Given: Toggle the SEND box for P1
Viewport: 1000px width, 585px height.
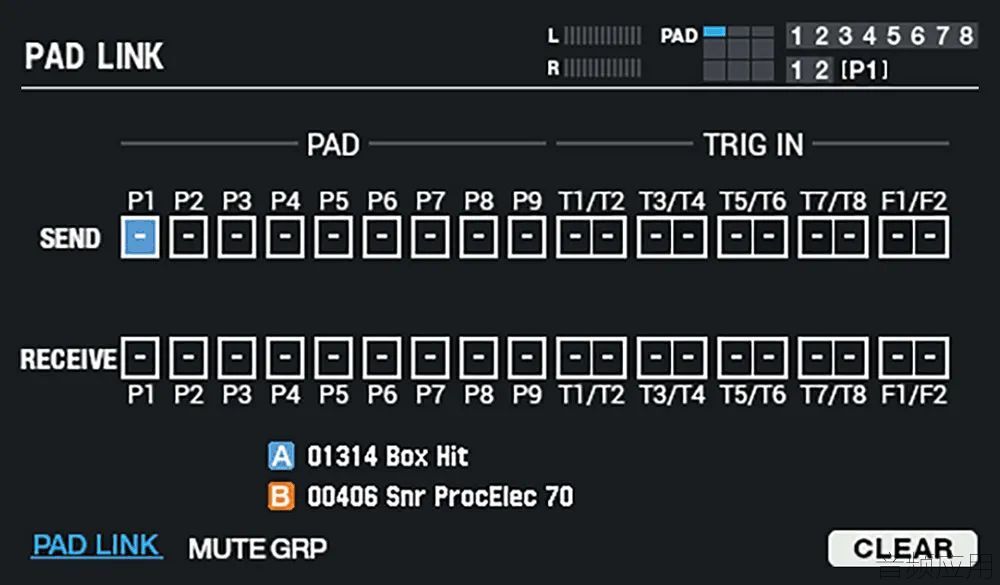Looking at the screenshot, I should click(x=140, y=237).
